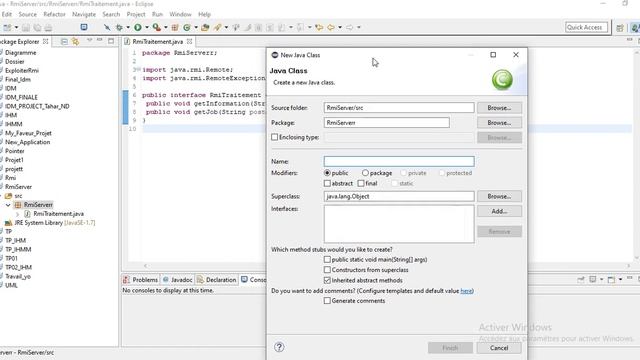This screenshot has height=360, width=640.
Task: Click the Print icon in main toolbar
Action: click(x=48, y=27)
